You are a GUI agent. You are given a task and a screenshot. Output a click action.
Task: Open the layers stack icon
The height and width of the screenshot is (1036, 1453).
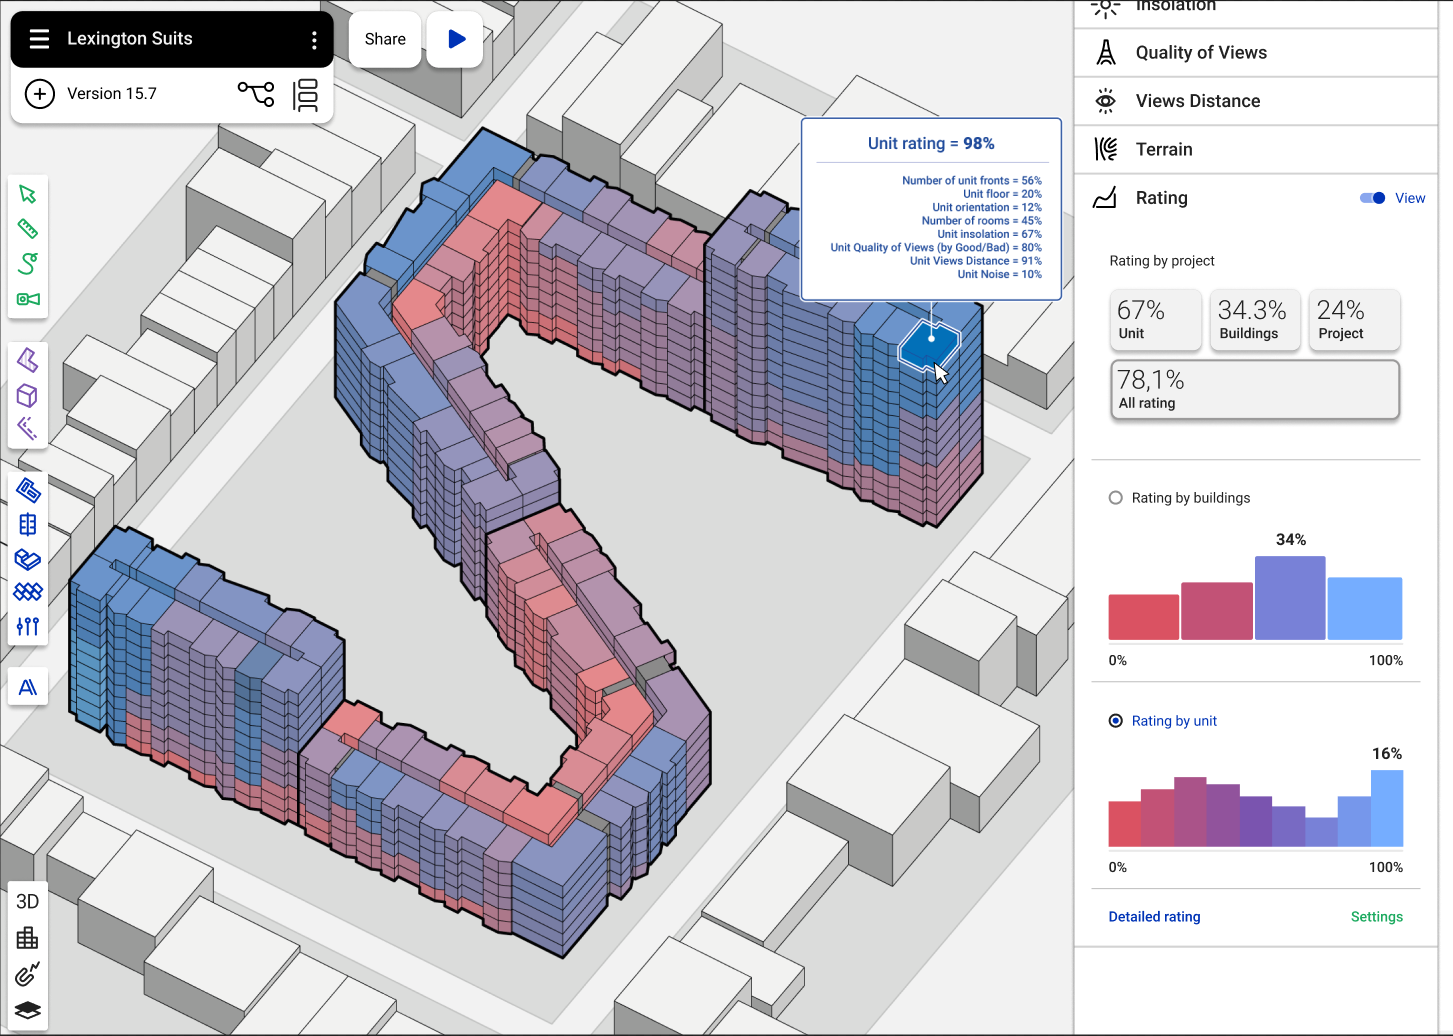point(27,1010)
